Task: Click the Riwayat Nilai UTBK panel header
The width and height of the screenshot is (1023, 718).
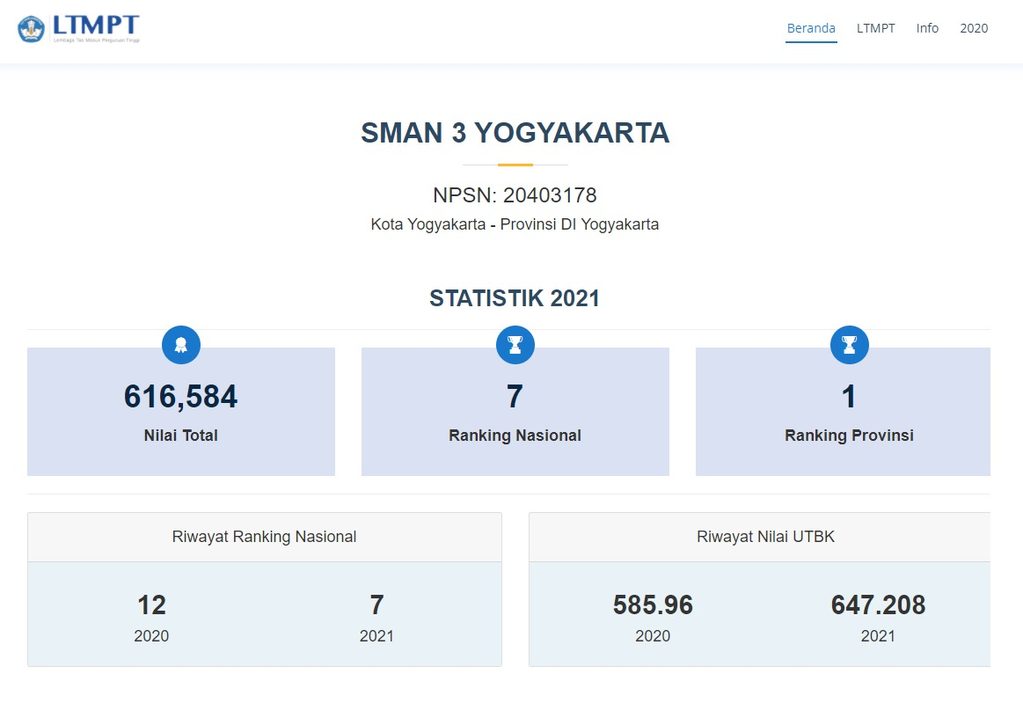Action: [759, 537]
